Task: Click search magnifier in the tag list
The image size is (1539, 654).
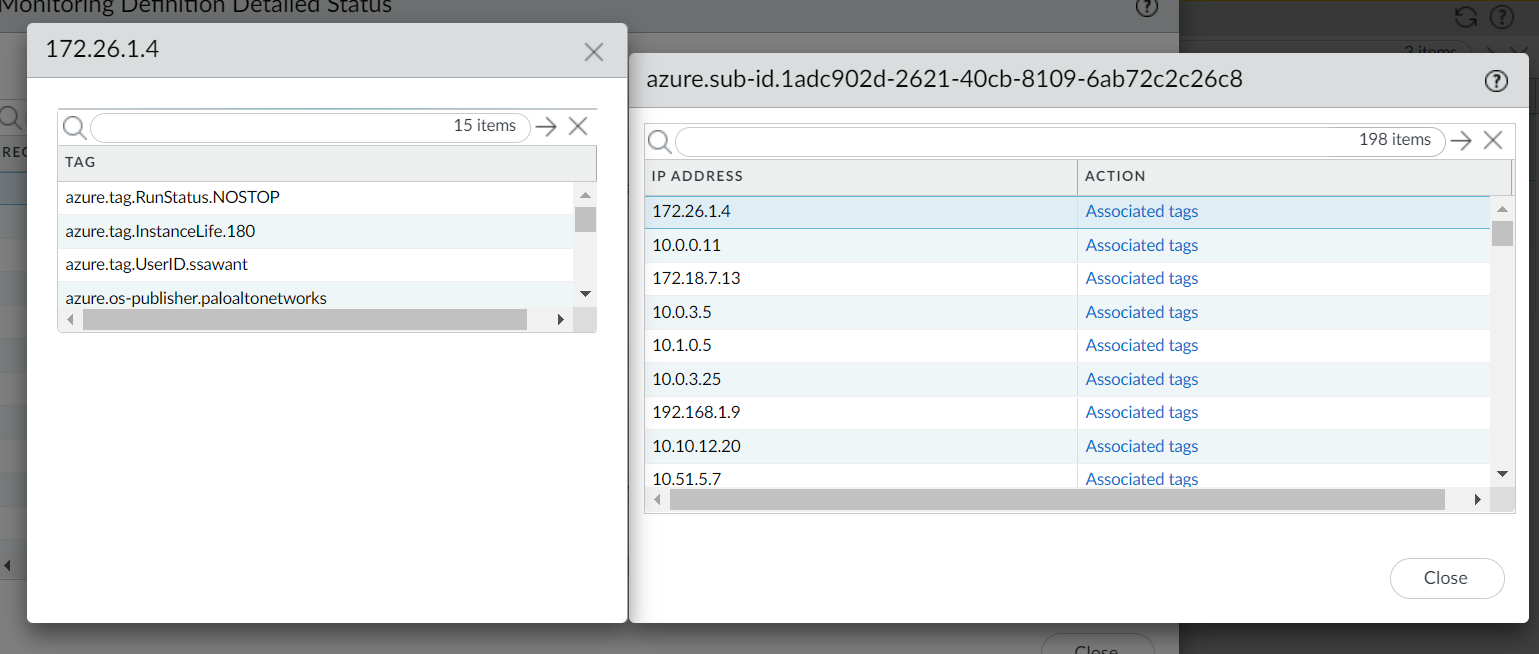Action: (74, 127)
